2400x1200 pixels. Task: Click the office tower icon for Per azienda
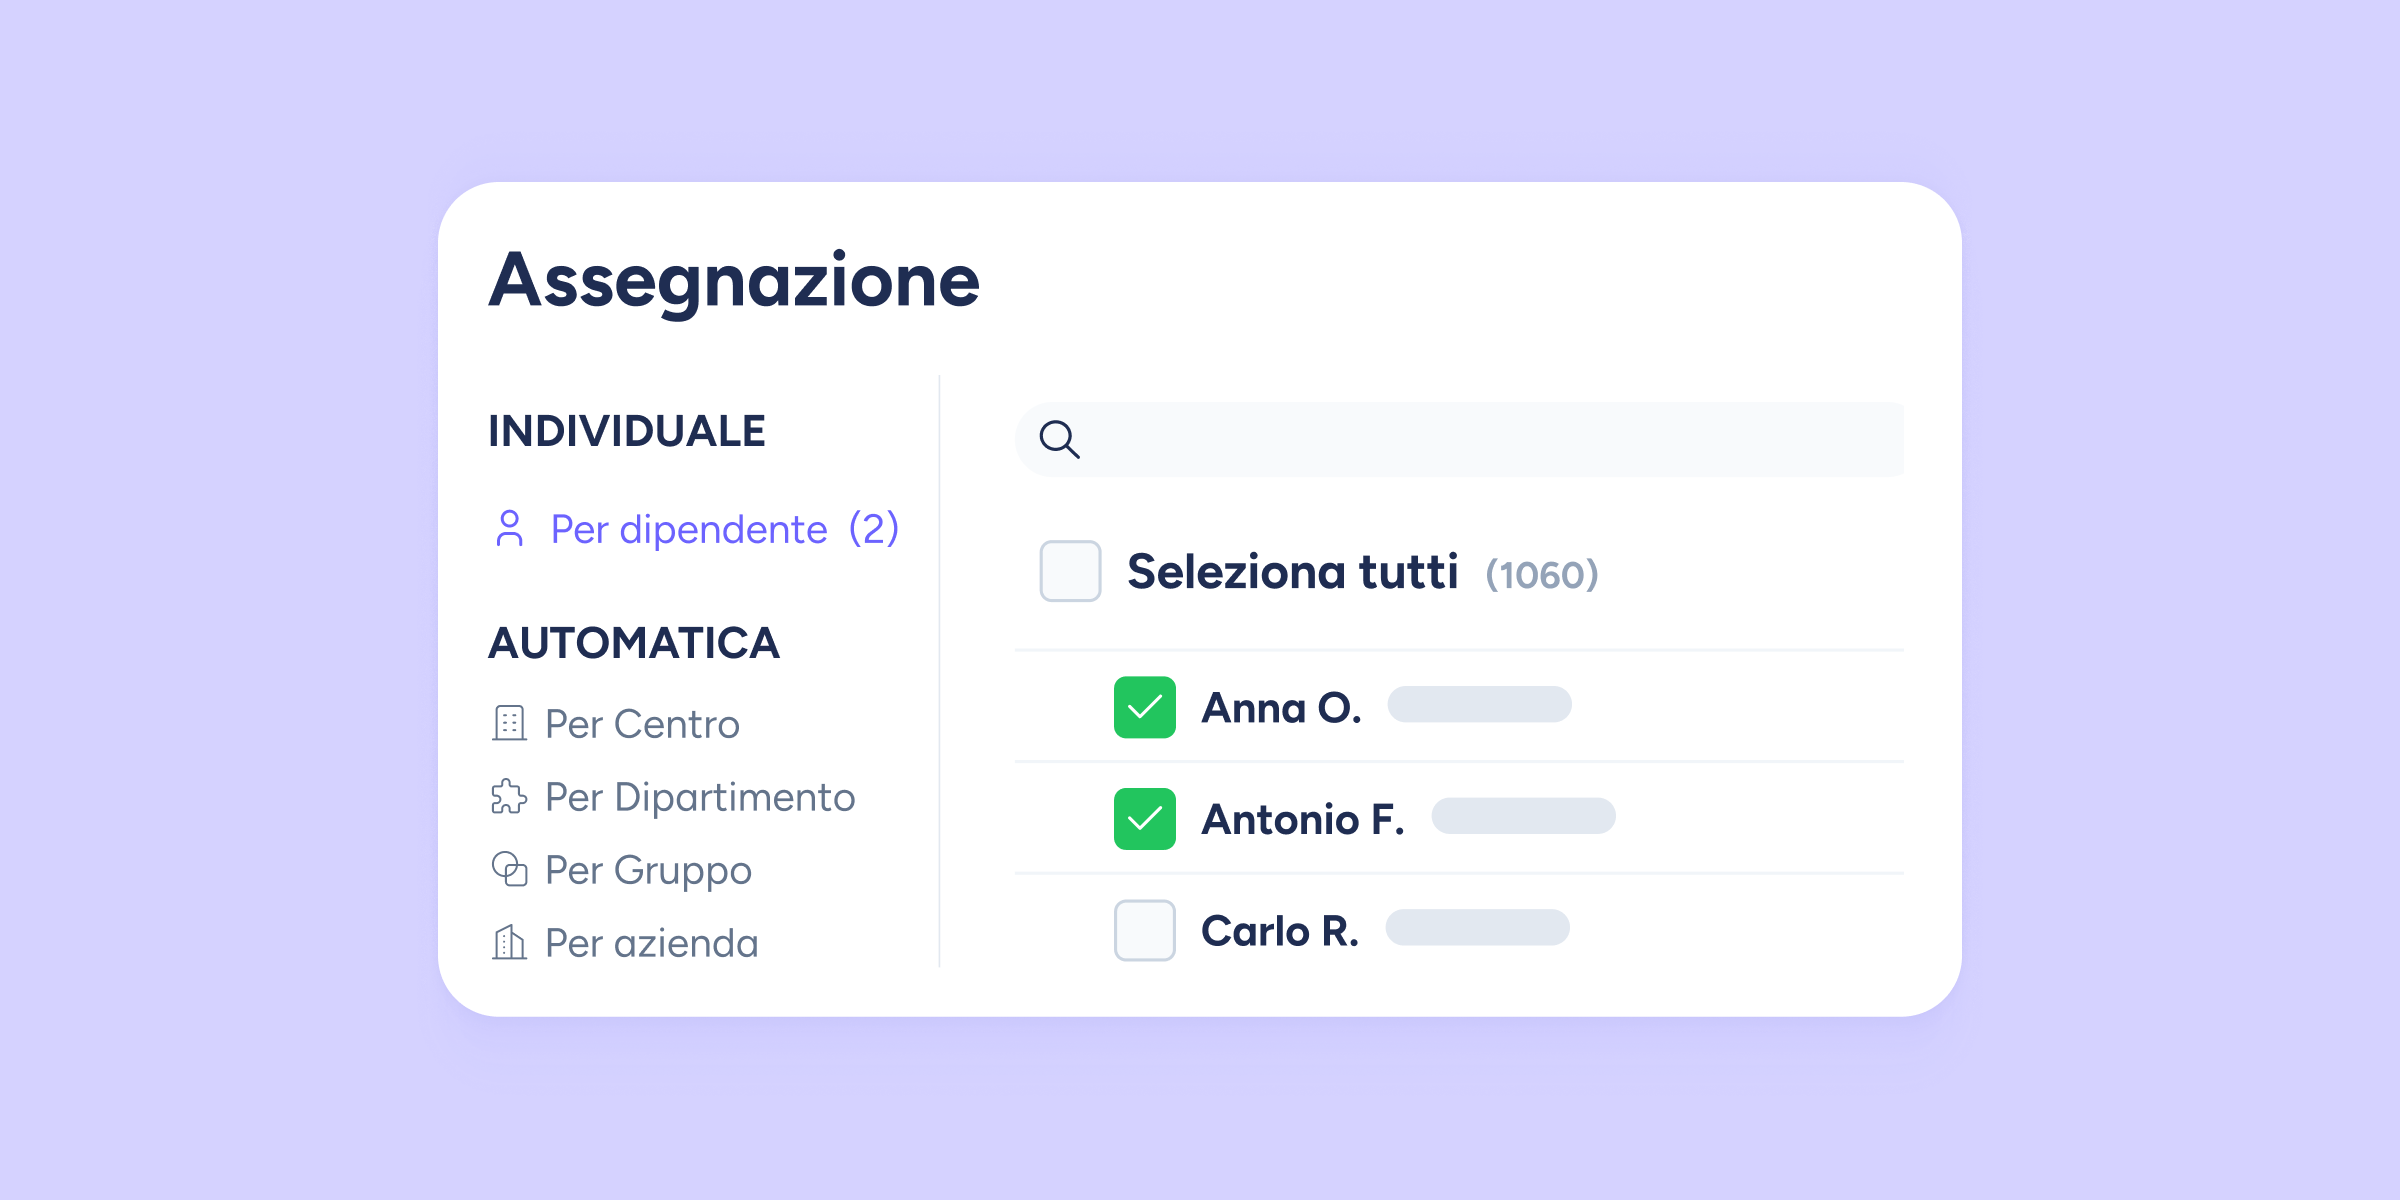coord(509,942)
